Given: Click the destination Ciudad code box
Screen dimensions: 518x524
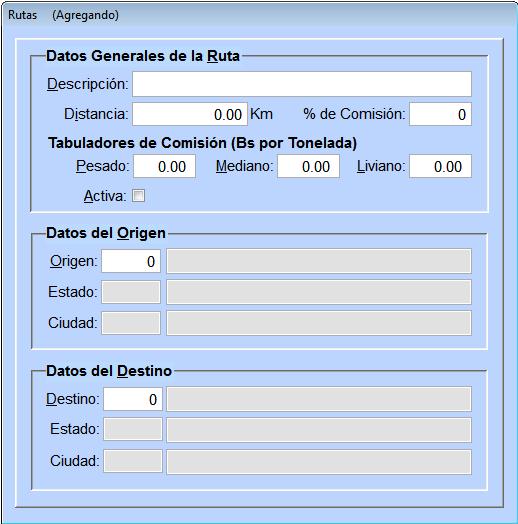Looking at the screenshot, I should pos(133,461).
